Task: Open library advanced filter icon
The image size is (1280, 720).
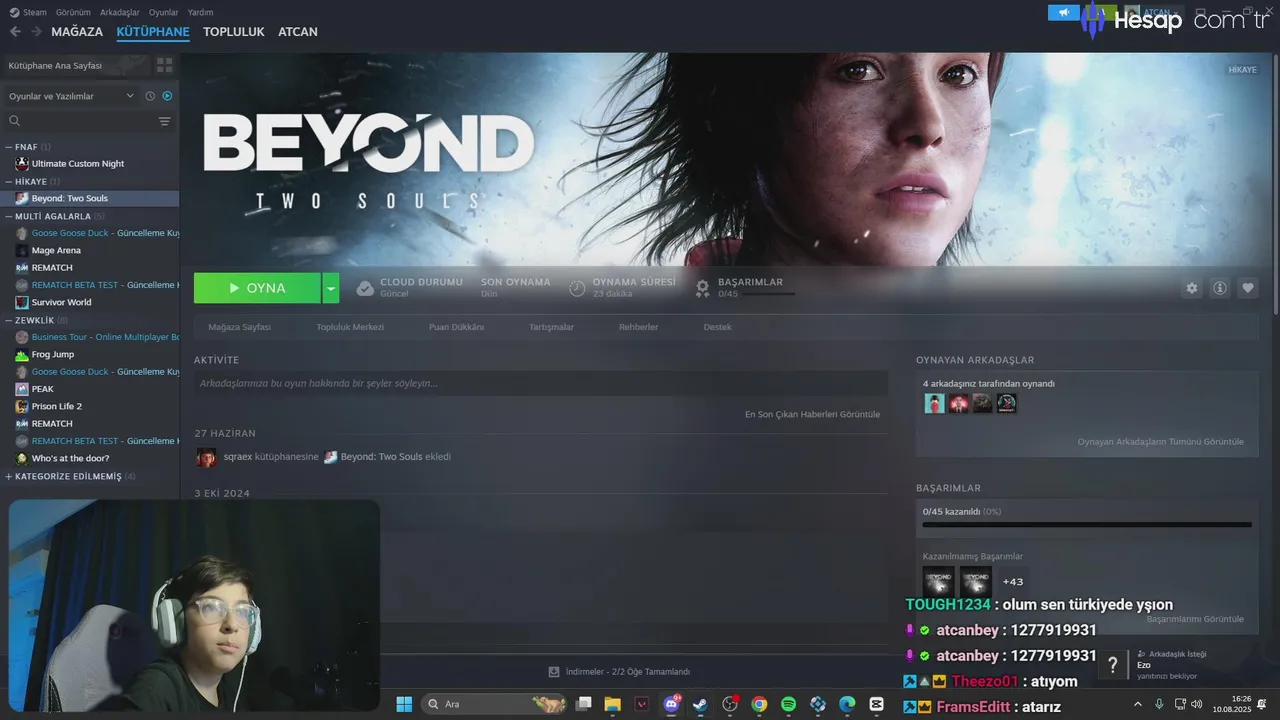Action: coord(165,121)
